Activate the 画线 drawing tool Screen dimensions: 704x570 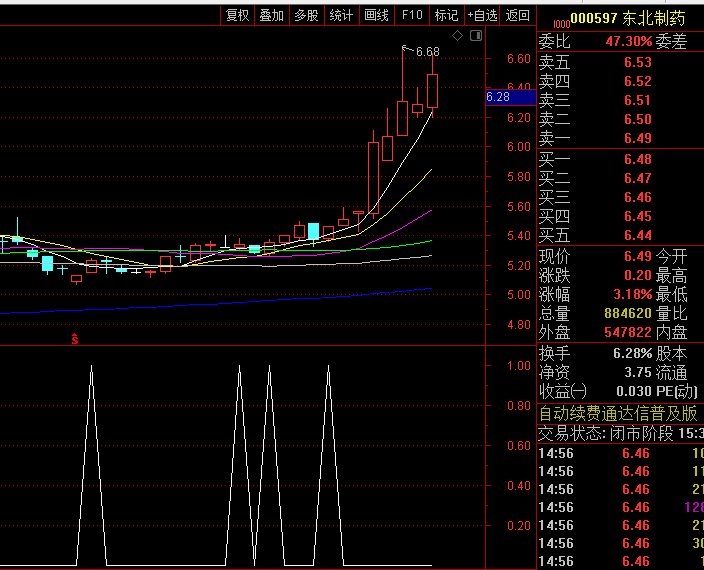click(x=376, y=15)
